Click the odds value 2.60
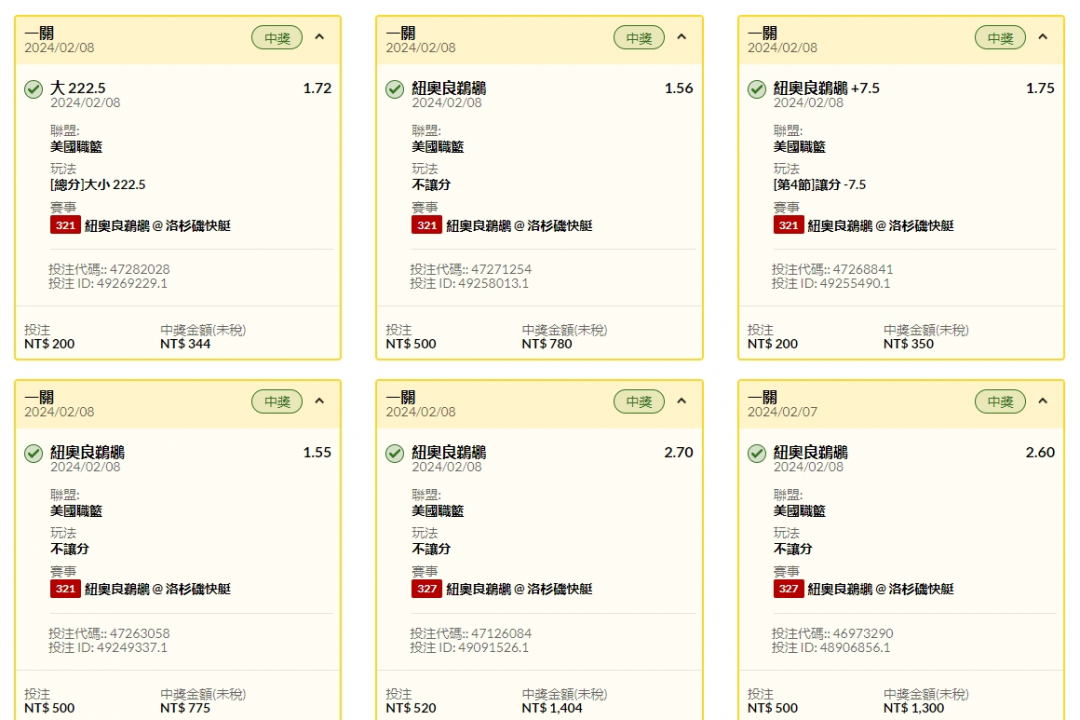The width and height of the screenshot is (1080, 720). (x=1040, y=452)
